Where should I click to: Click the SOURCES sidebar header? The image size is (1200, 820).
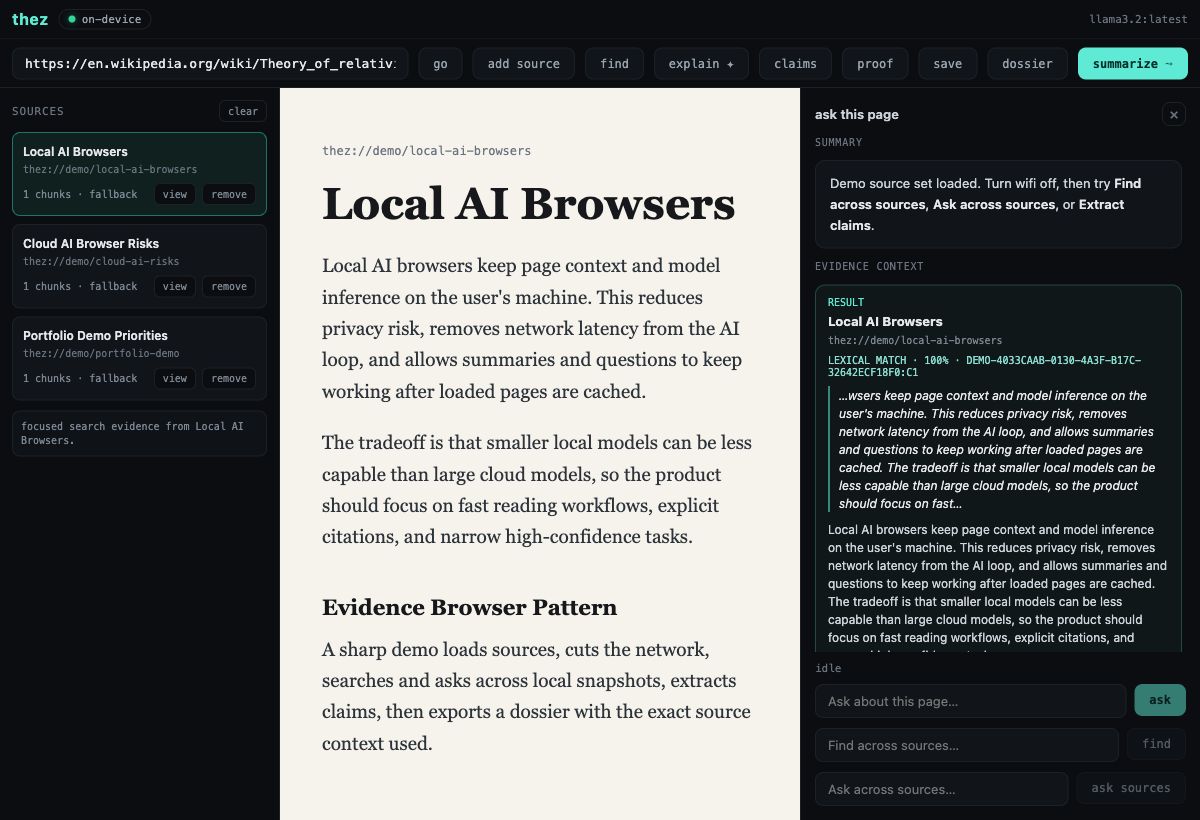(38, 111)
